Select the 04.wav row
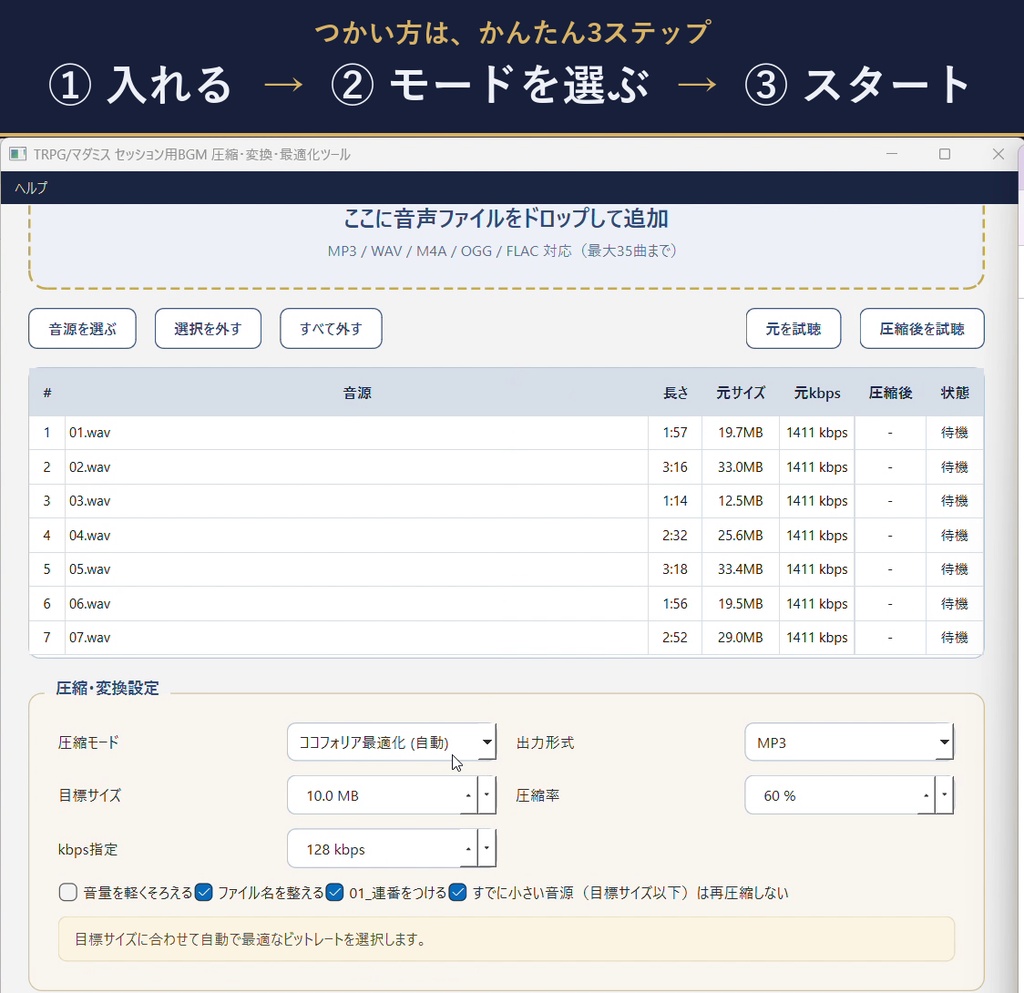1024x993 pixels. coord(506,535)
